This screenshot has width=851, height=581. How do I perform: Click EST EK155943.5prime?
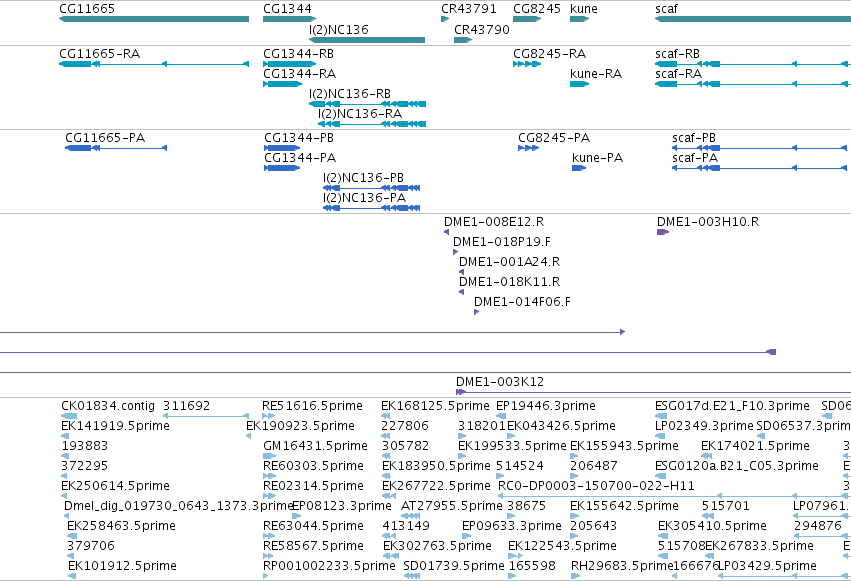click(x=574, y=456)
